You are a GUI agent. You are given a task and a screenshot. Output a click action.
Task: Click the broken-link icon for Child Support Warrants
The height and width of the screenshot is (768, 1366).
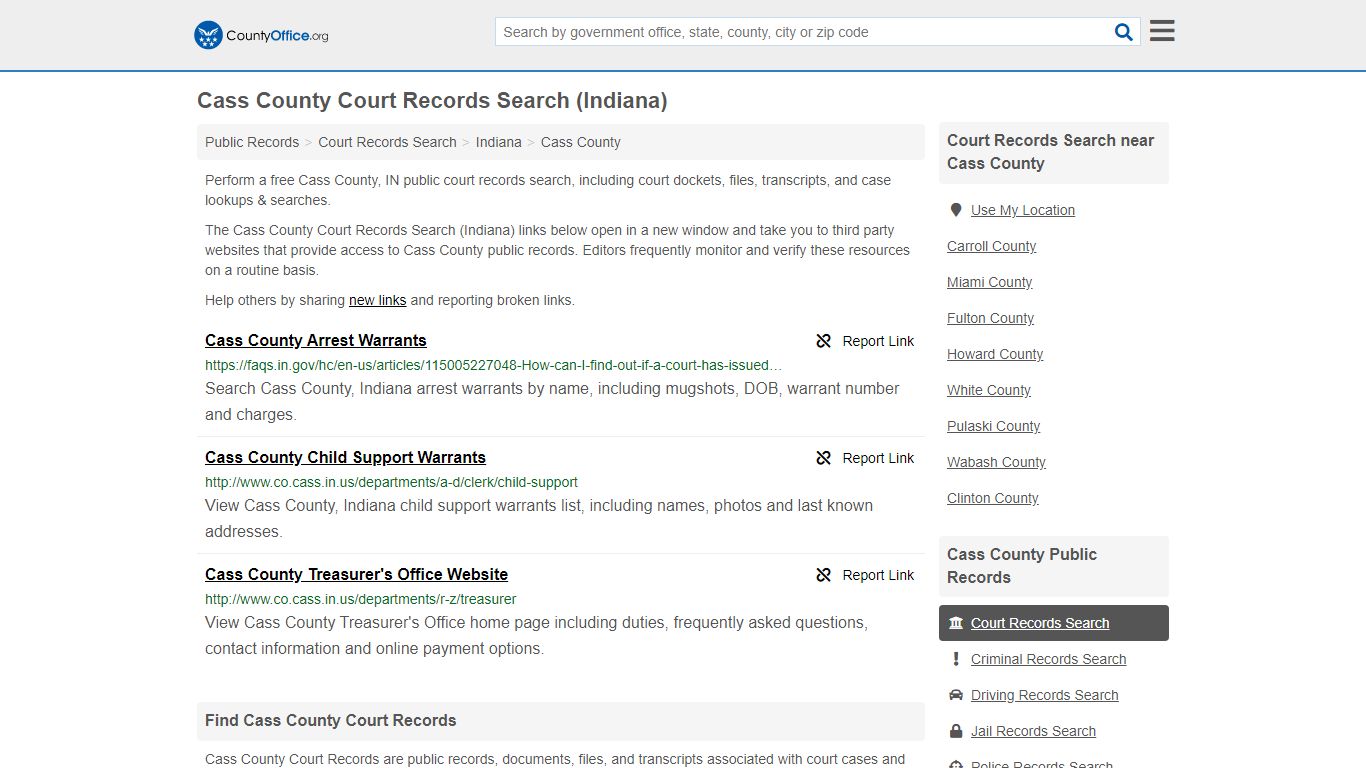coord(824,458)
